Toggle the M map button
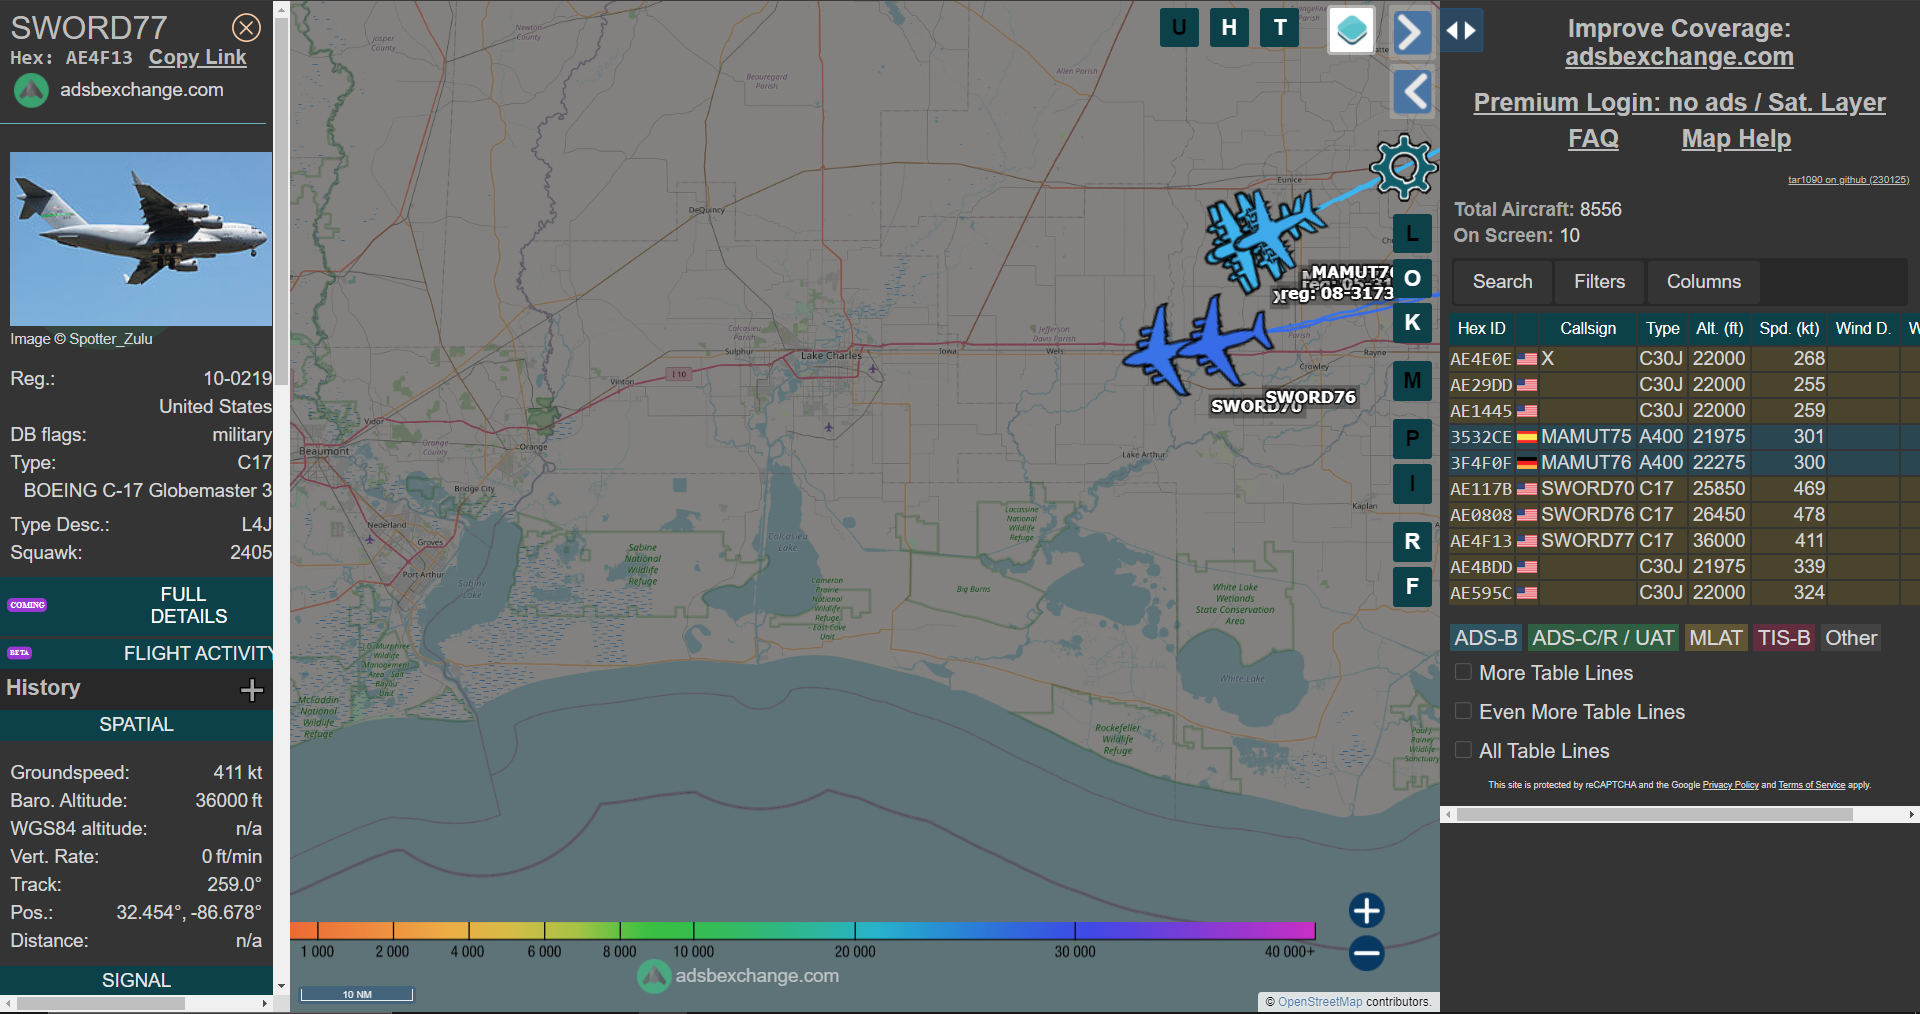This screenshot has width=1920, height=1014. [x=1412, y=381]
